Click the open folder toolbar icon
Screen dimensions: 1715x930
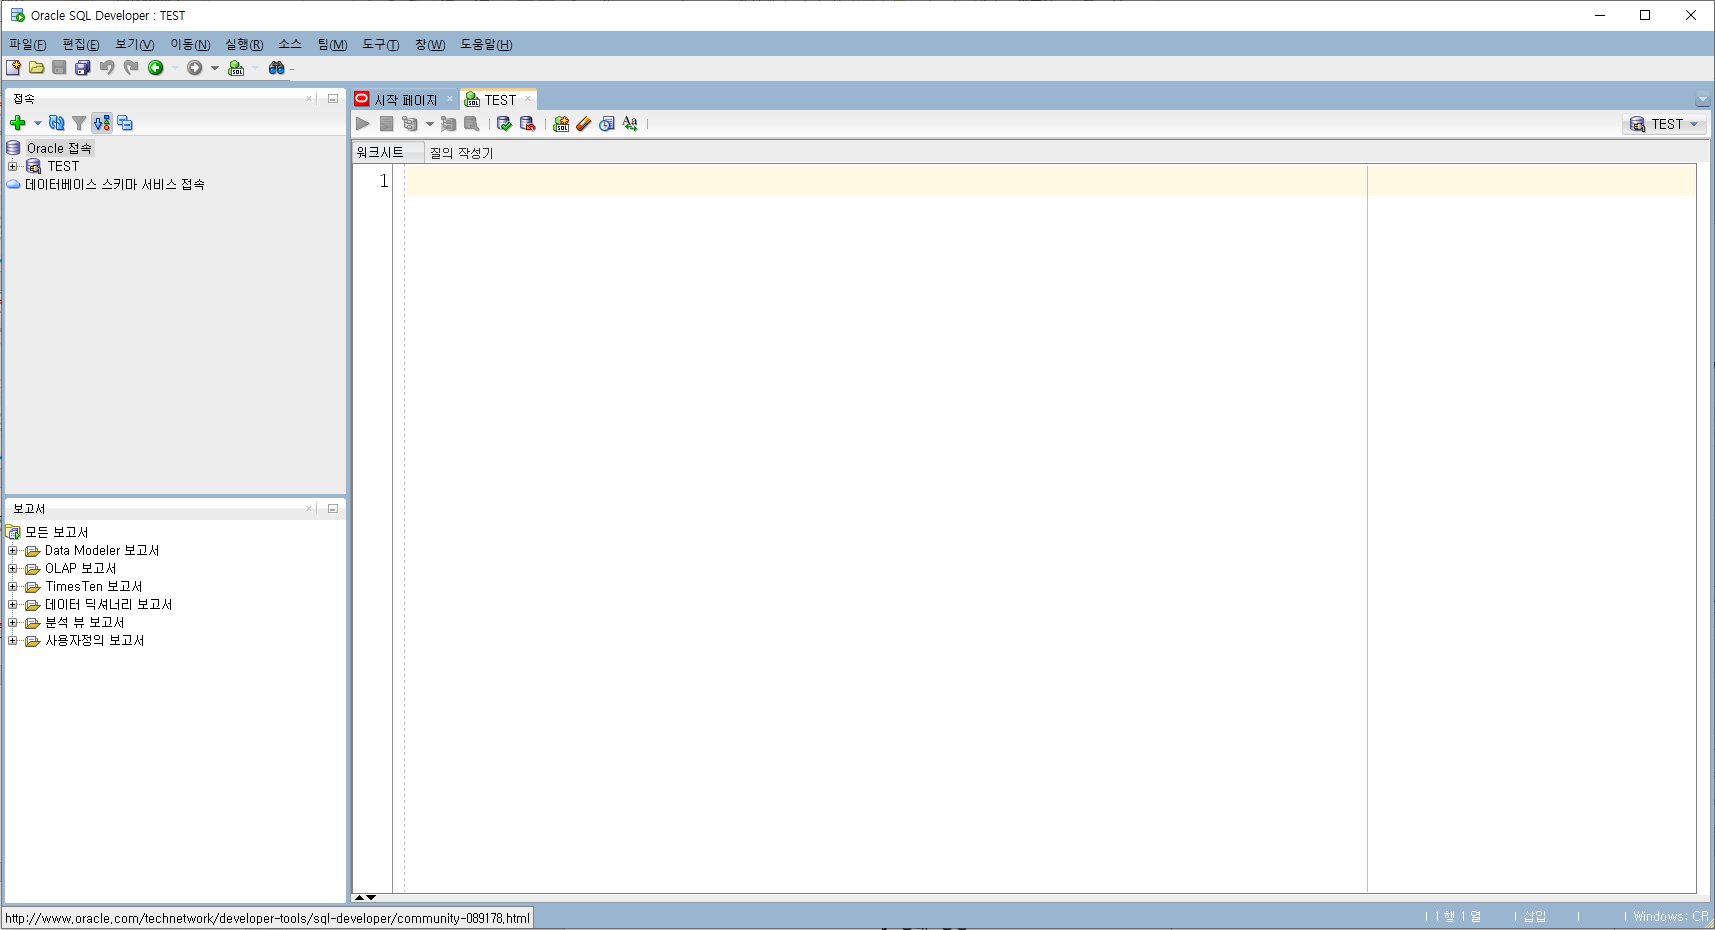point(36,68)
